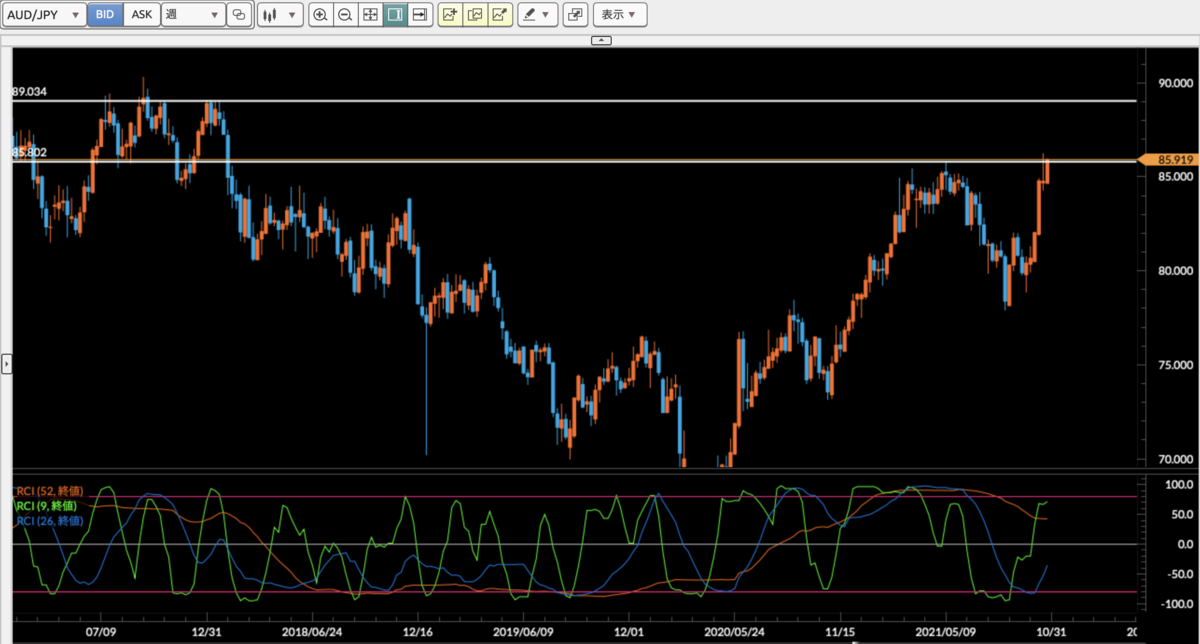Click the collapse arrow above the chart
This screenshot has width=1200, height=644.
click(601, 40)
